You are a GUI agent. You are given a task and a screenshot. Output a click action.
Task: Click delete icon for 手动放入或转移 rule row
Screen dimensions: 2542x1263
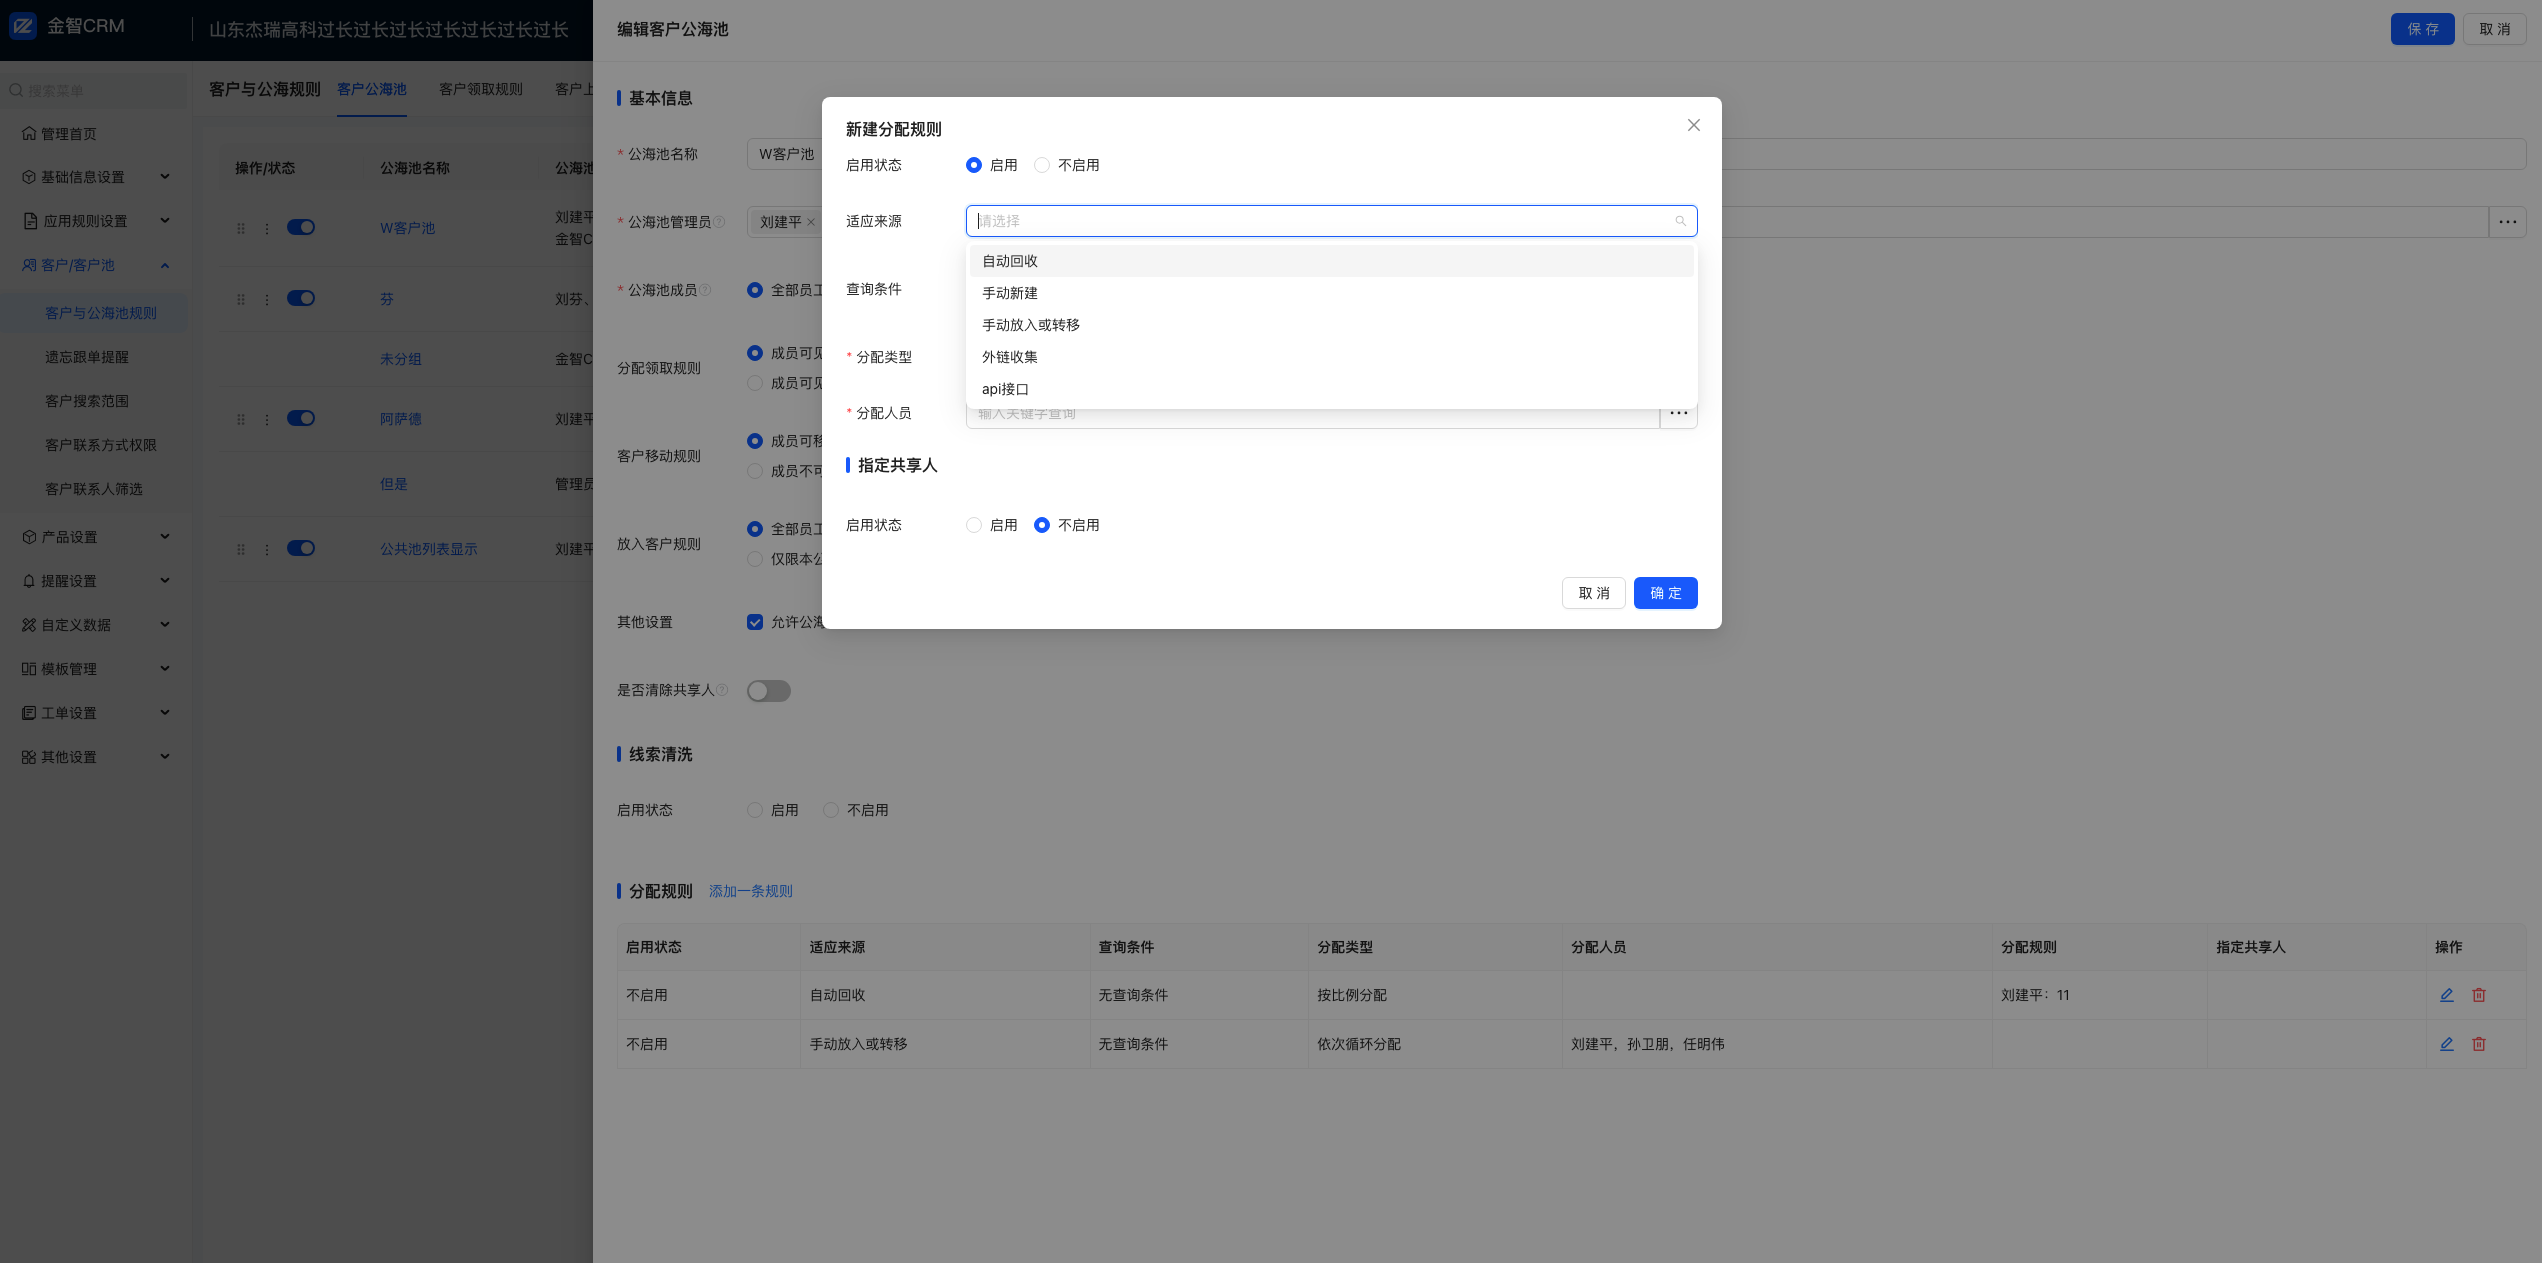(x=2478, y=1044)
